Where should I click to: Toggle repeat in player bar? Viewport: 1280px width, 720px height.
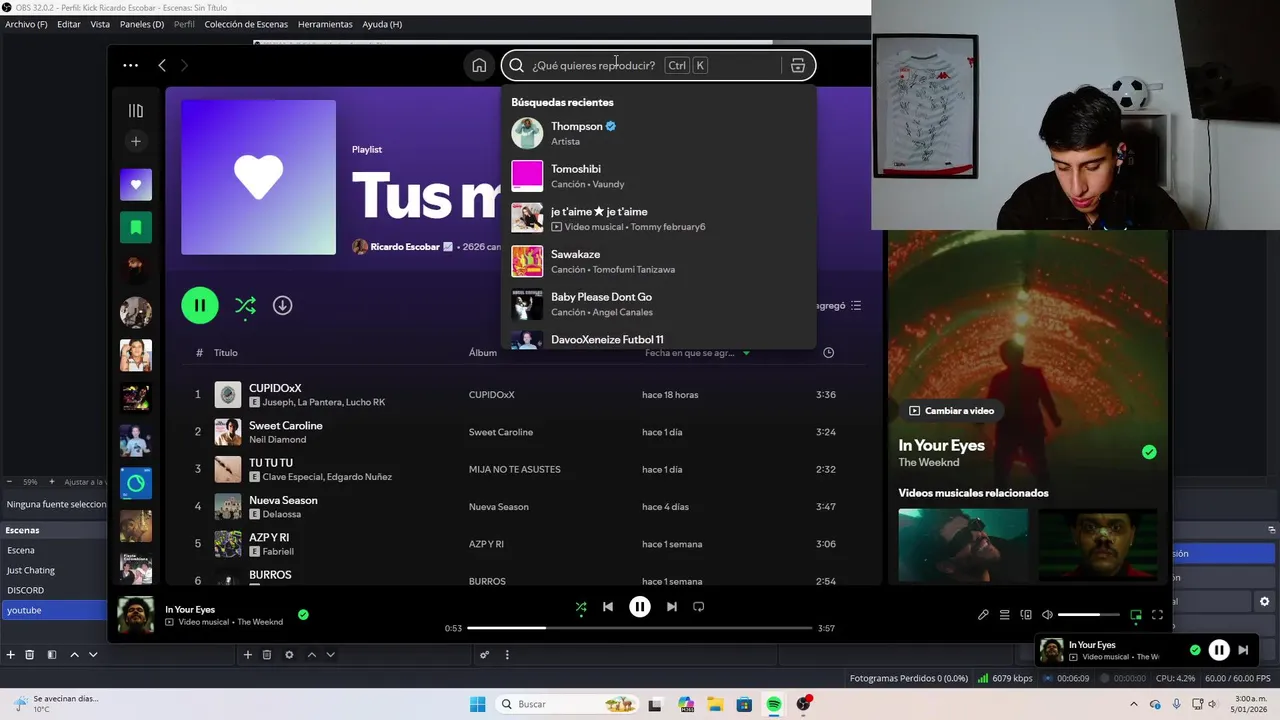[699, 607]
